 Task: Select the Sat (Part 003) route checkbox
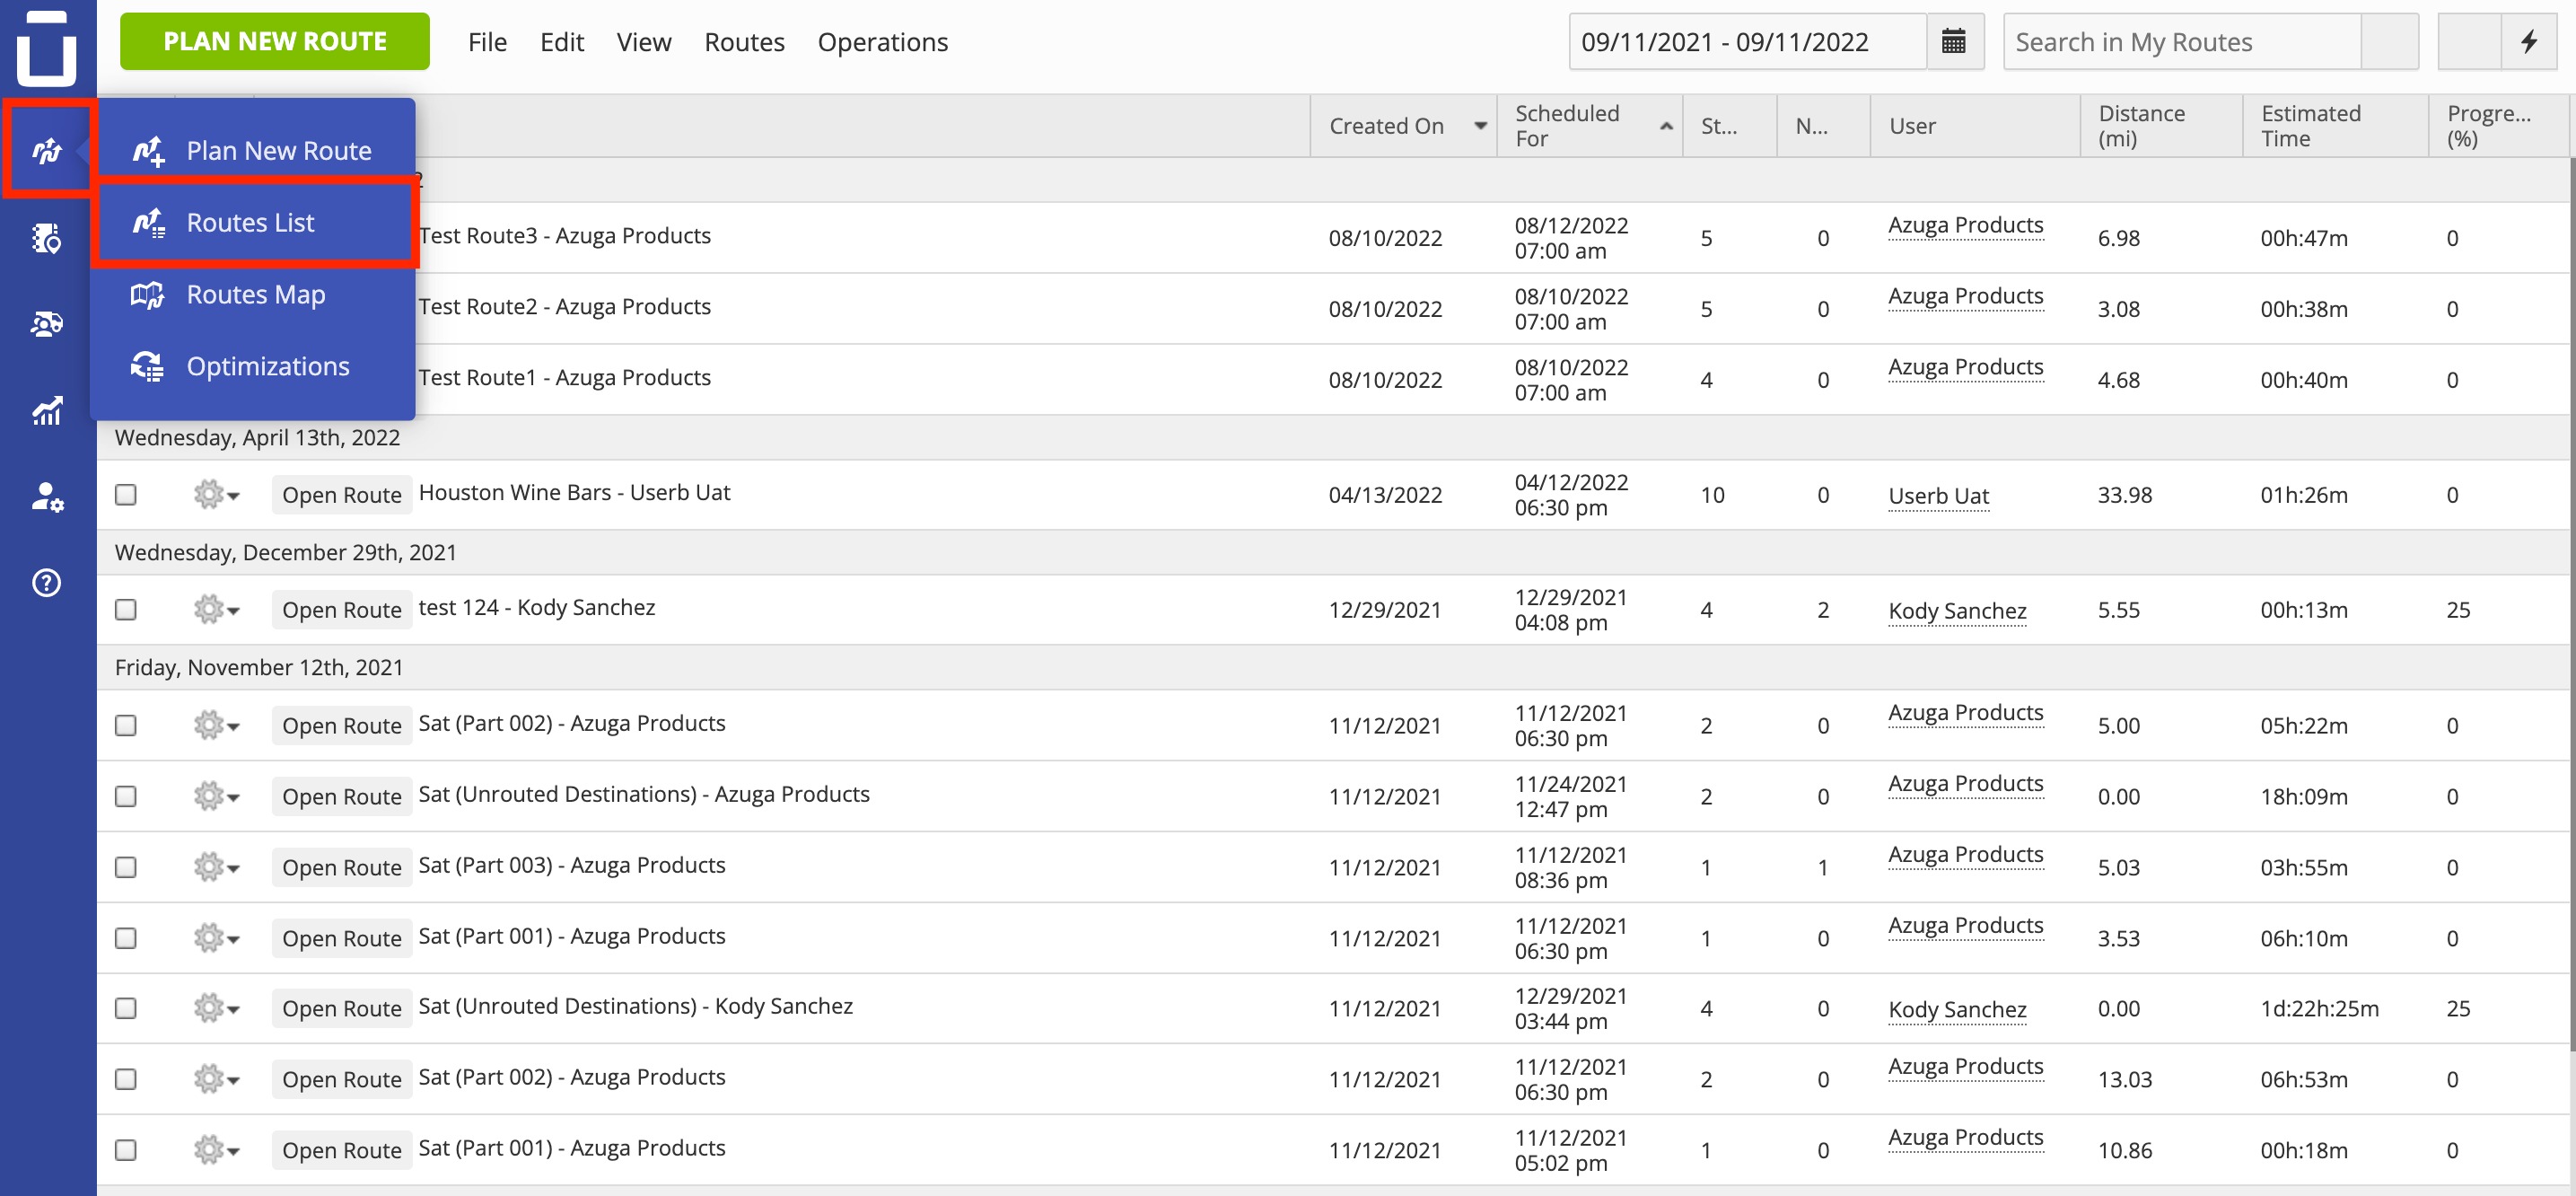click(x=126, y=867)
